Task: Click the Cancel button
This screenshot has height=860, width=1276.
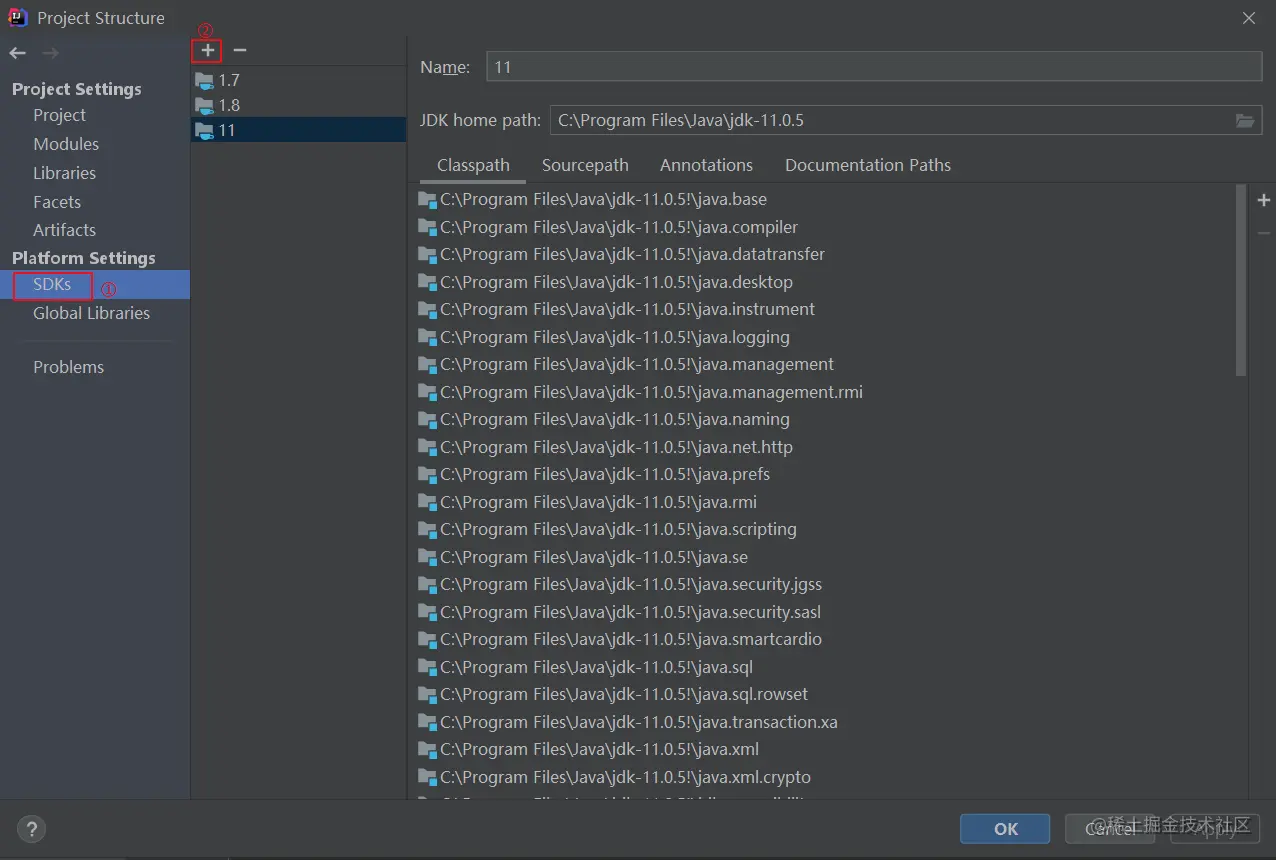Action: tap(1110, 829)
